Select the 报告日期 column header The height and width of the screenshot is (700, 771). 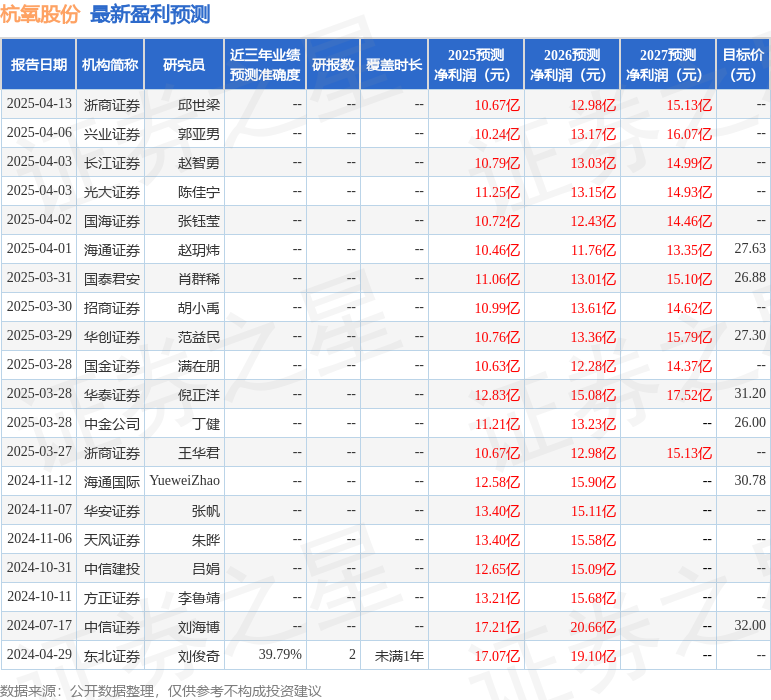coord(39,65)
